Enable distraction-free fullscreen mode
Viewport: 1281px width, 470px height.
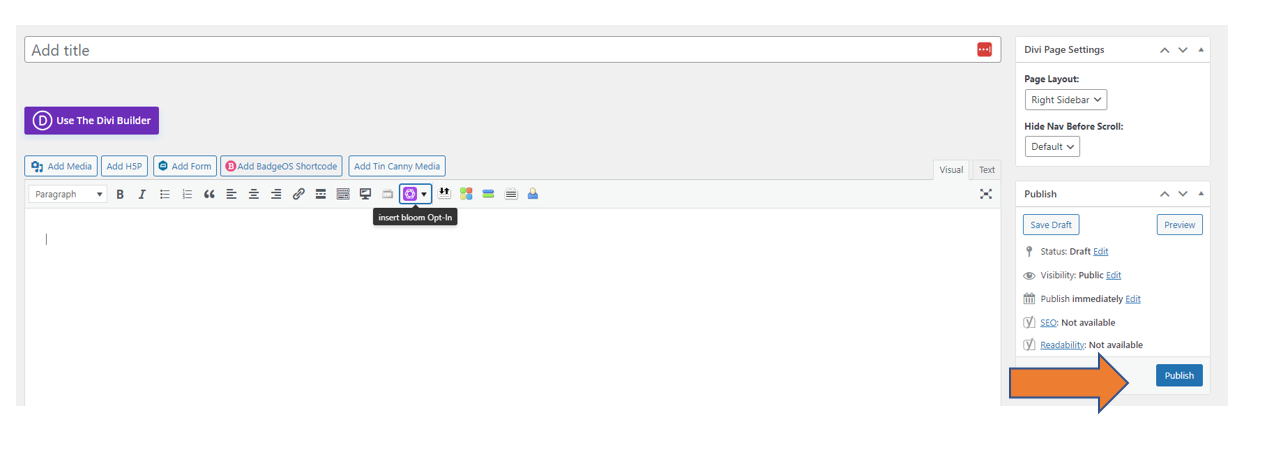point(986,194)
